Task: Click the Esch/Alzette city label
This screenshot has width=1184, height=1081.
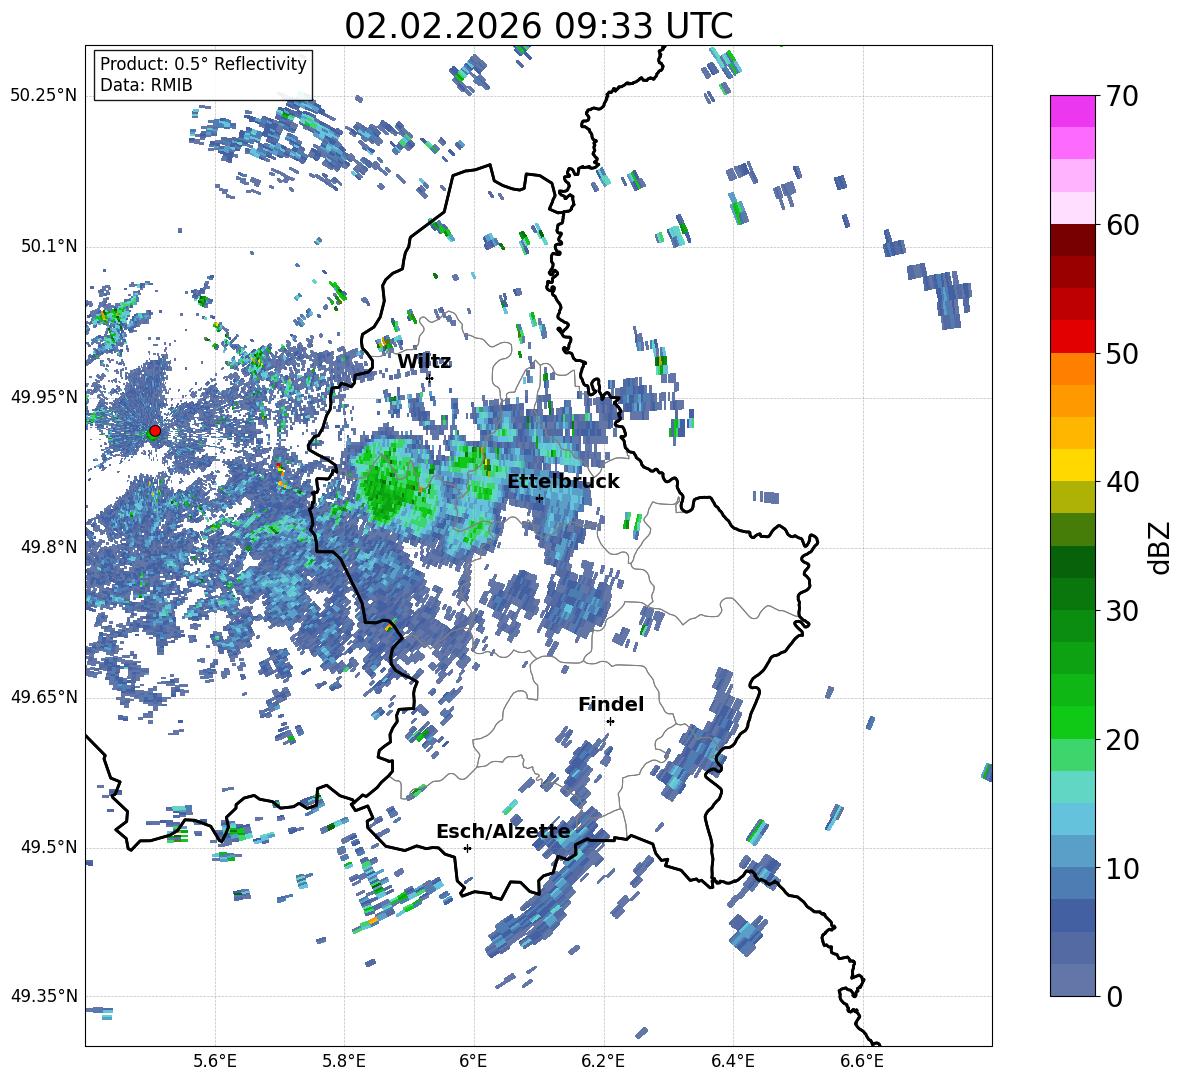Action: click(x=503, y=831)
